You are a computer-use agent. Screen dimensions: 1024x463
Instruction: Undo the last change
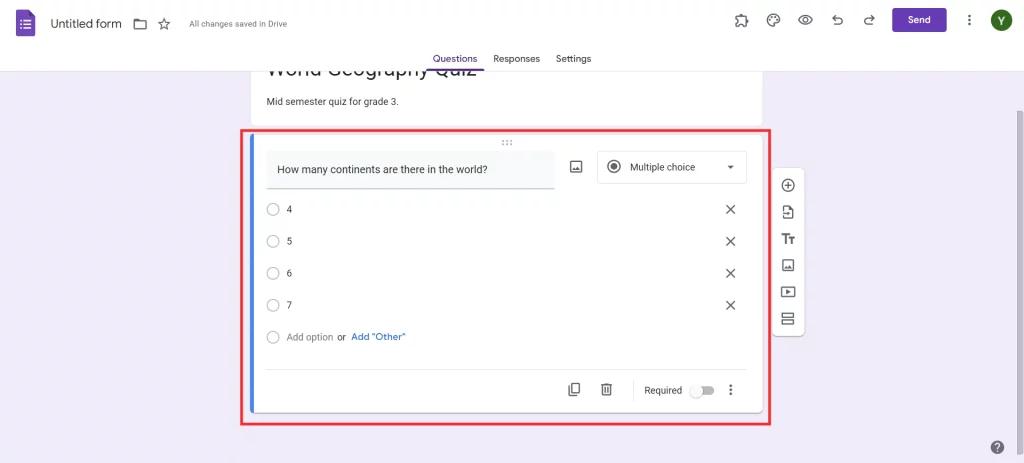(837, 20)
